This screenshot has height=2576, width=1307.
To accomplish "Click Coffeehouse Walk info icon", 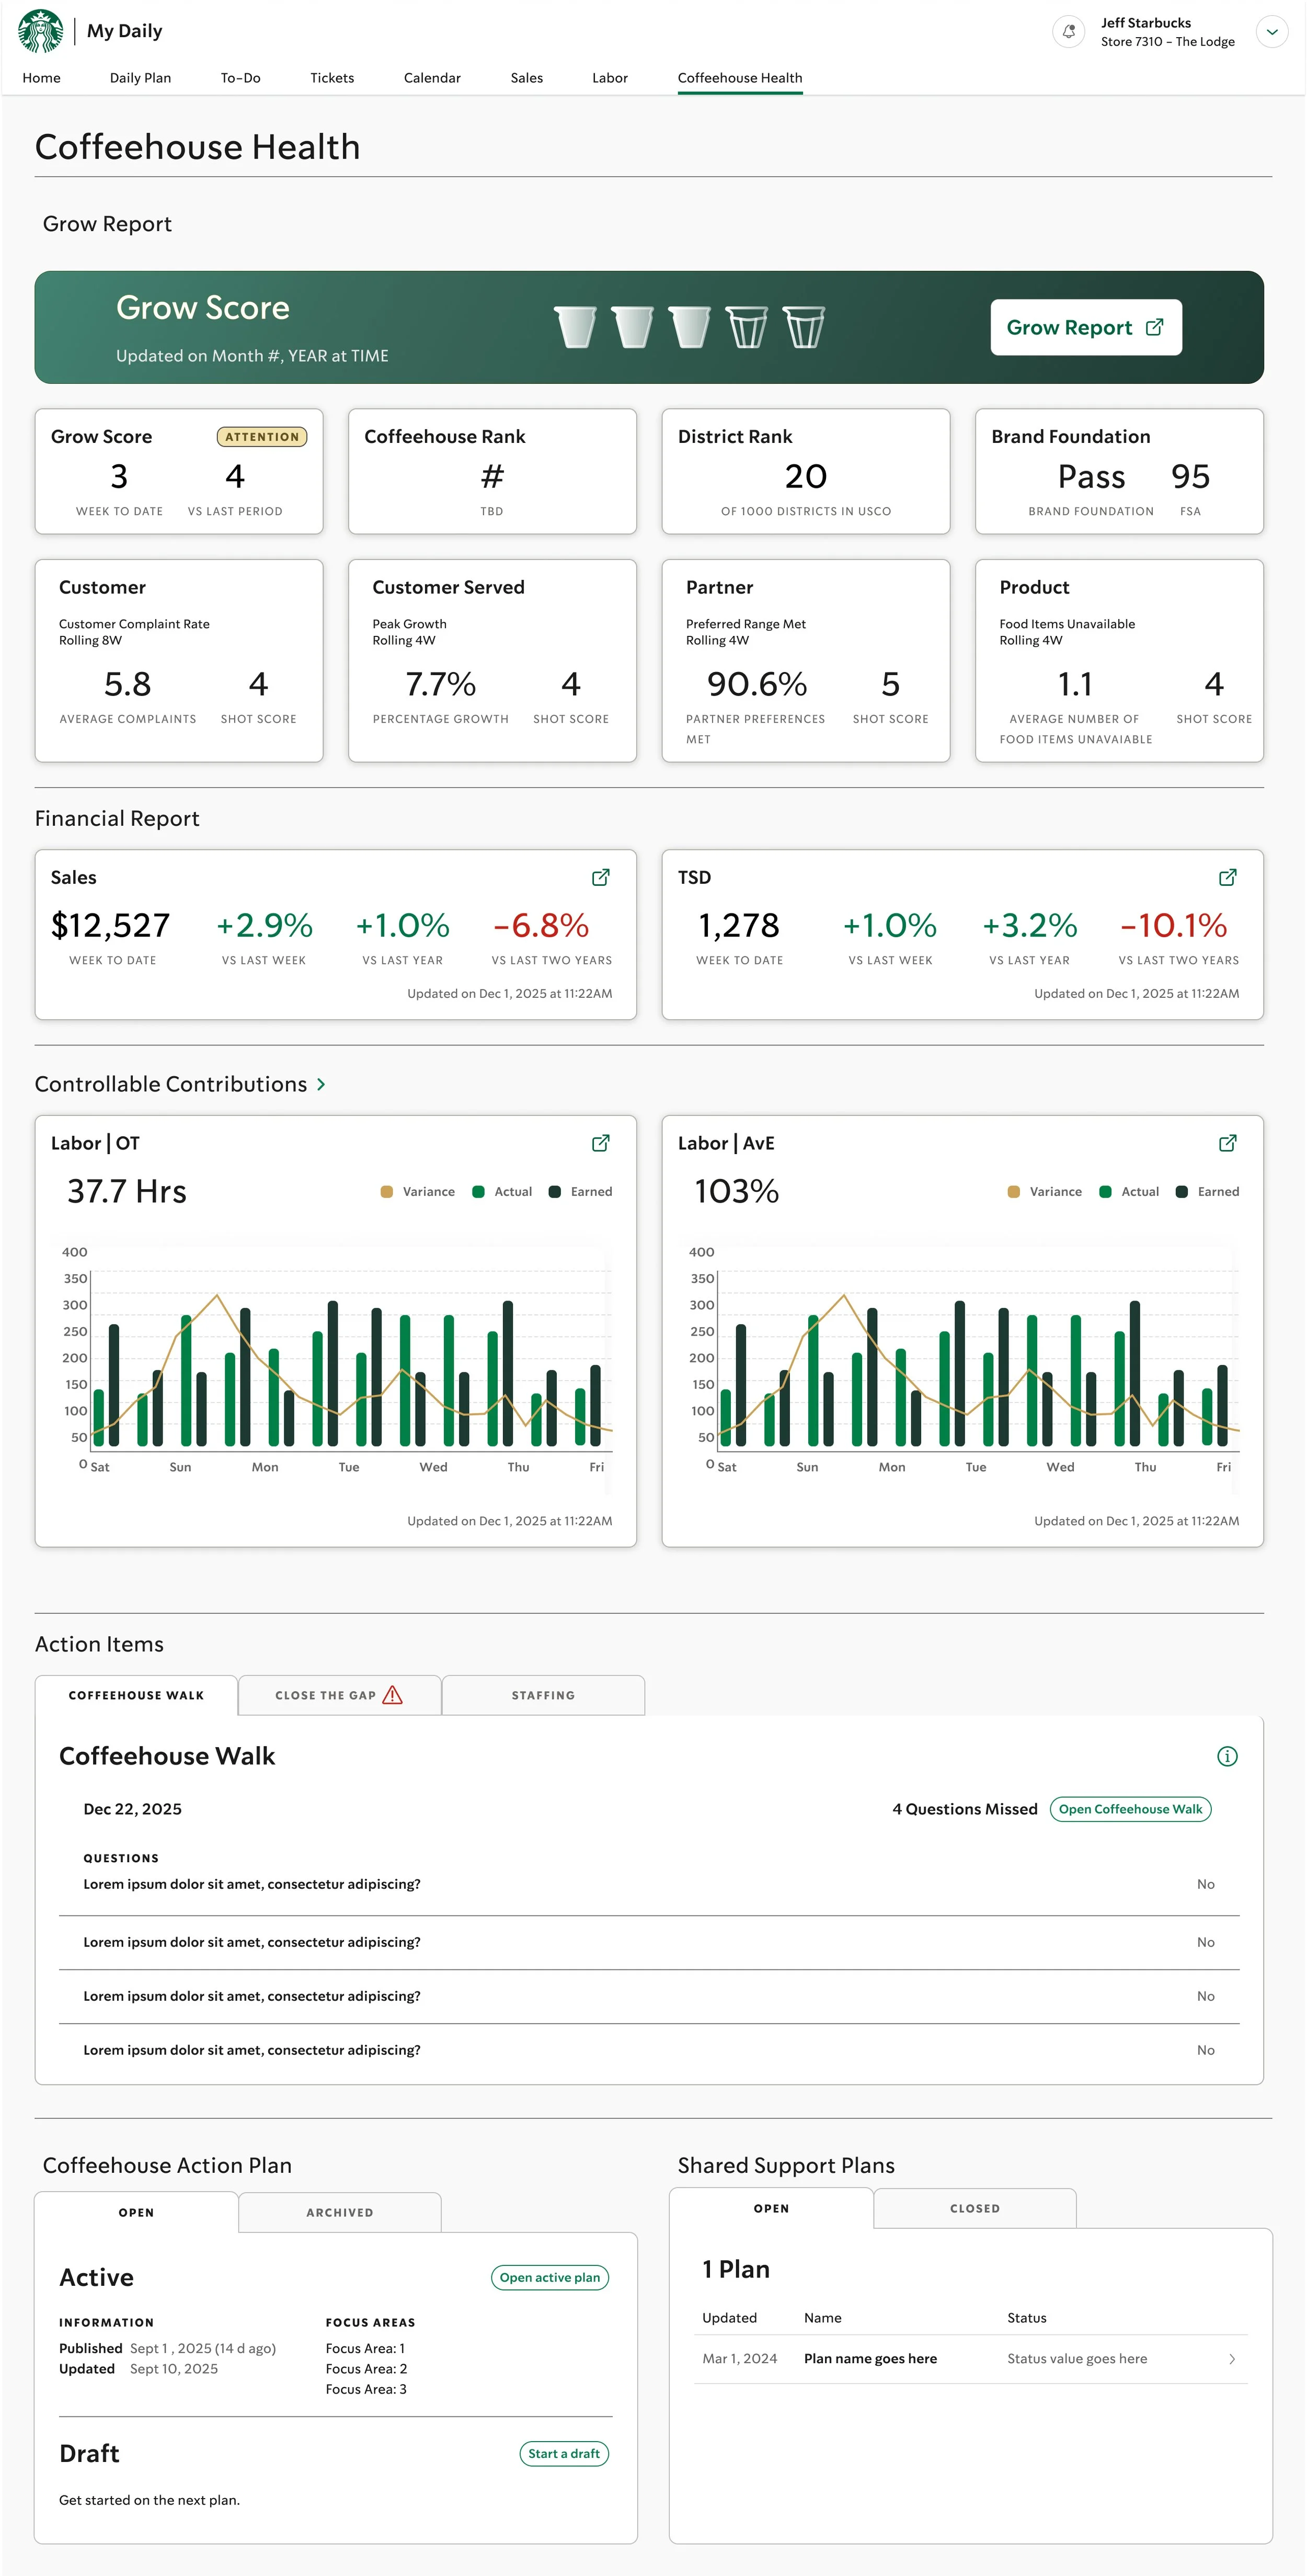I will click(1227, 1756).
